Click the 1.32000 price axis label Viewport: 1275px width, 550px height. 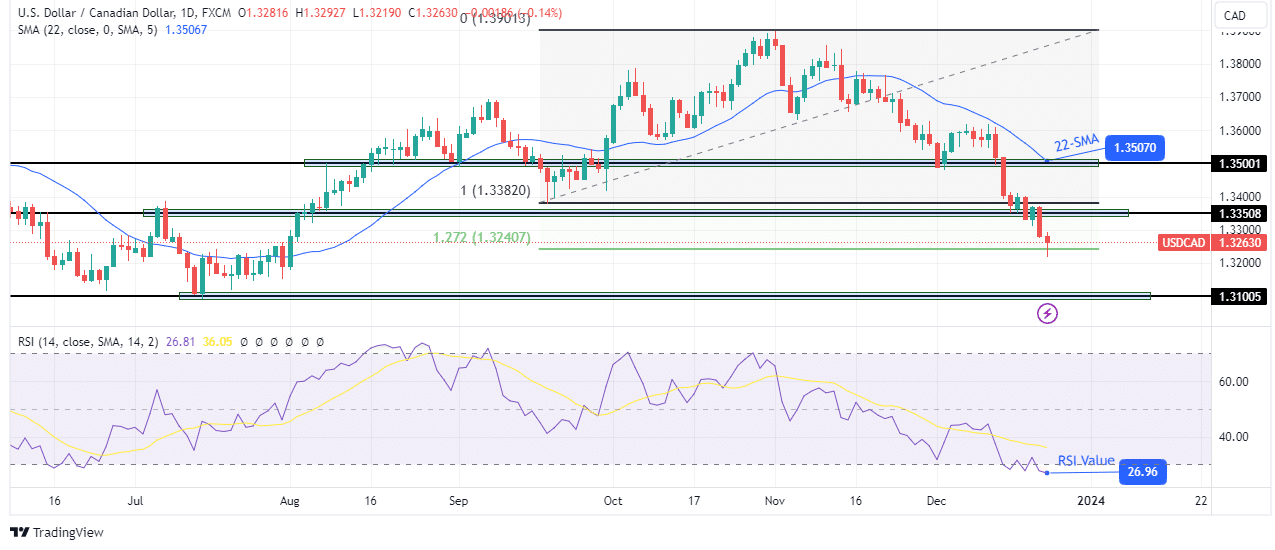pyautogui.click(x=1238, y=262)
